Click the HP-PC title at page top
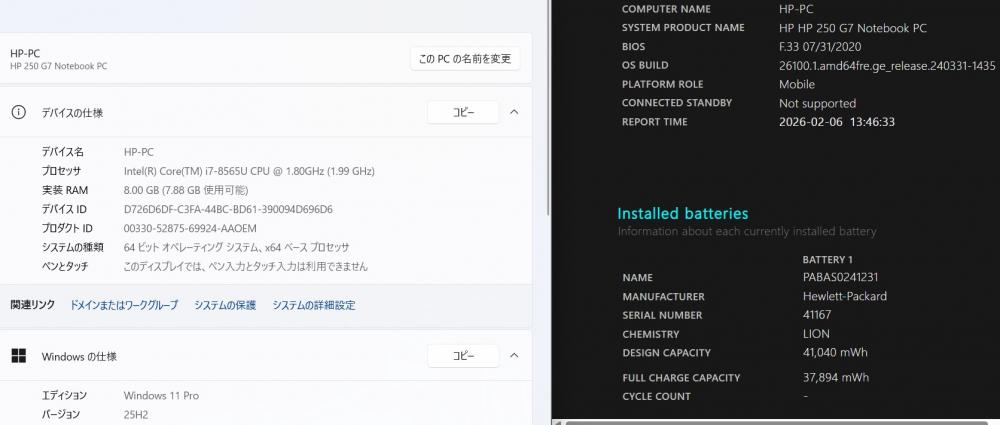Image resolution: width=1000 pixels, height=425 pixels. coord(25,53)
